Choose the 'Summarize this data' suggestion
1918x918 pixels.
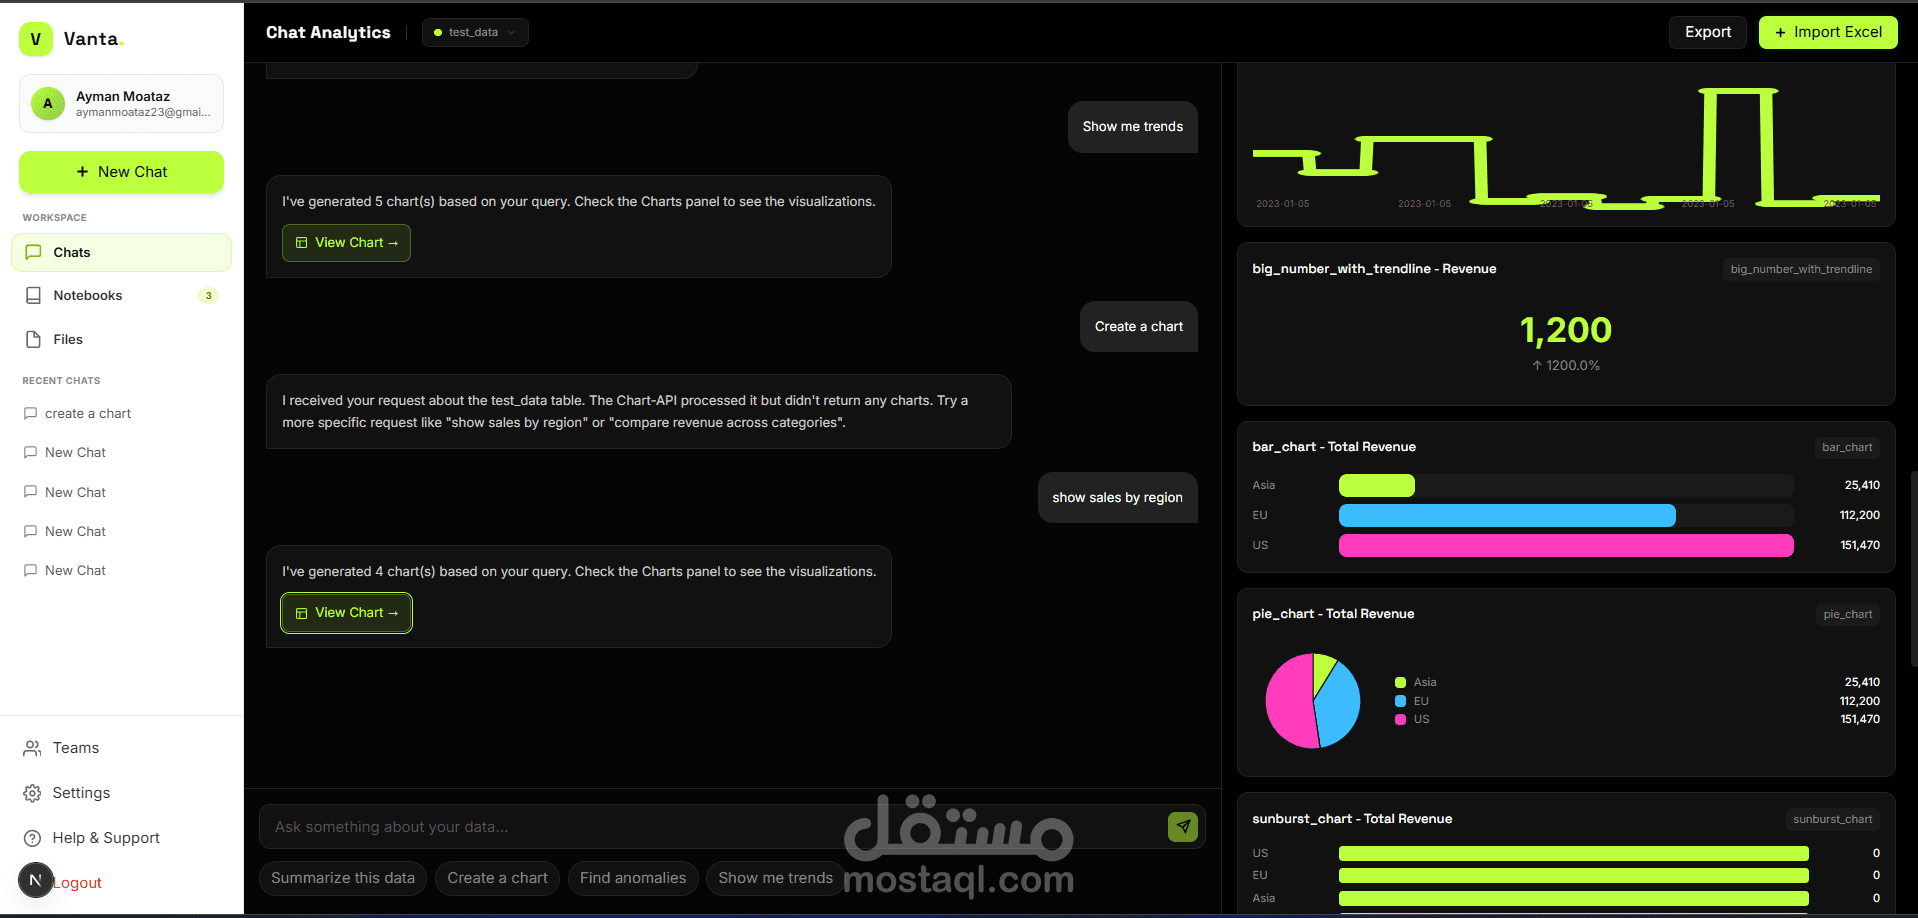pyautogui.click(x=343, y=878)
